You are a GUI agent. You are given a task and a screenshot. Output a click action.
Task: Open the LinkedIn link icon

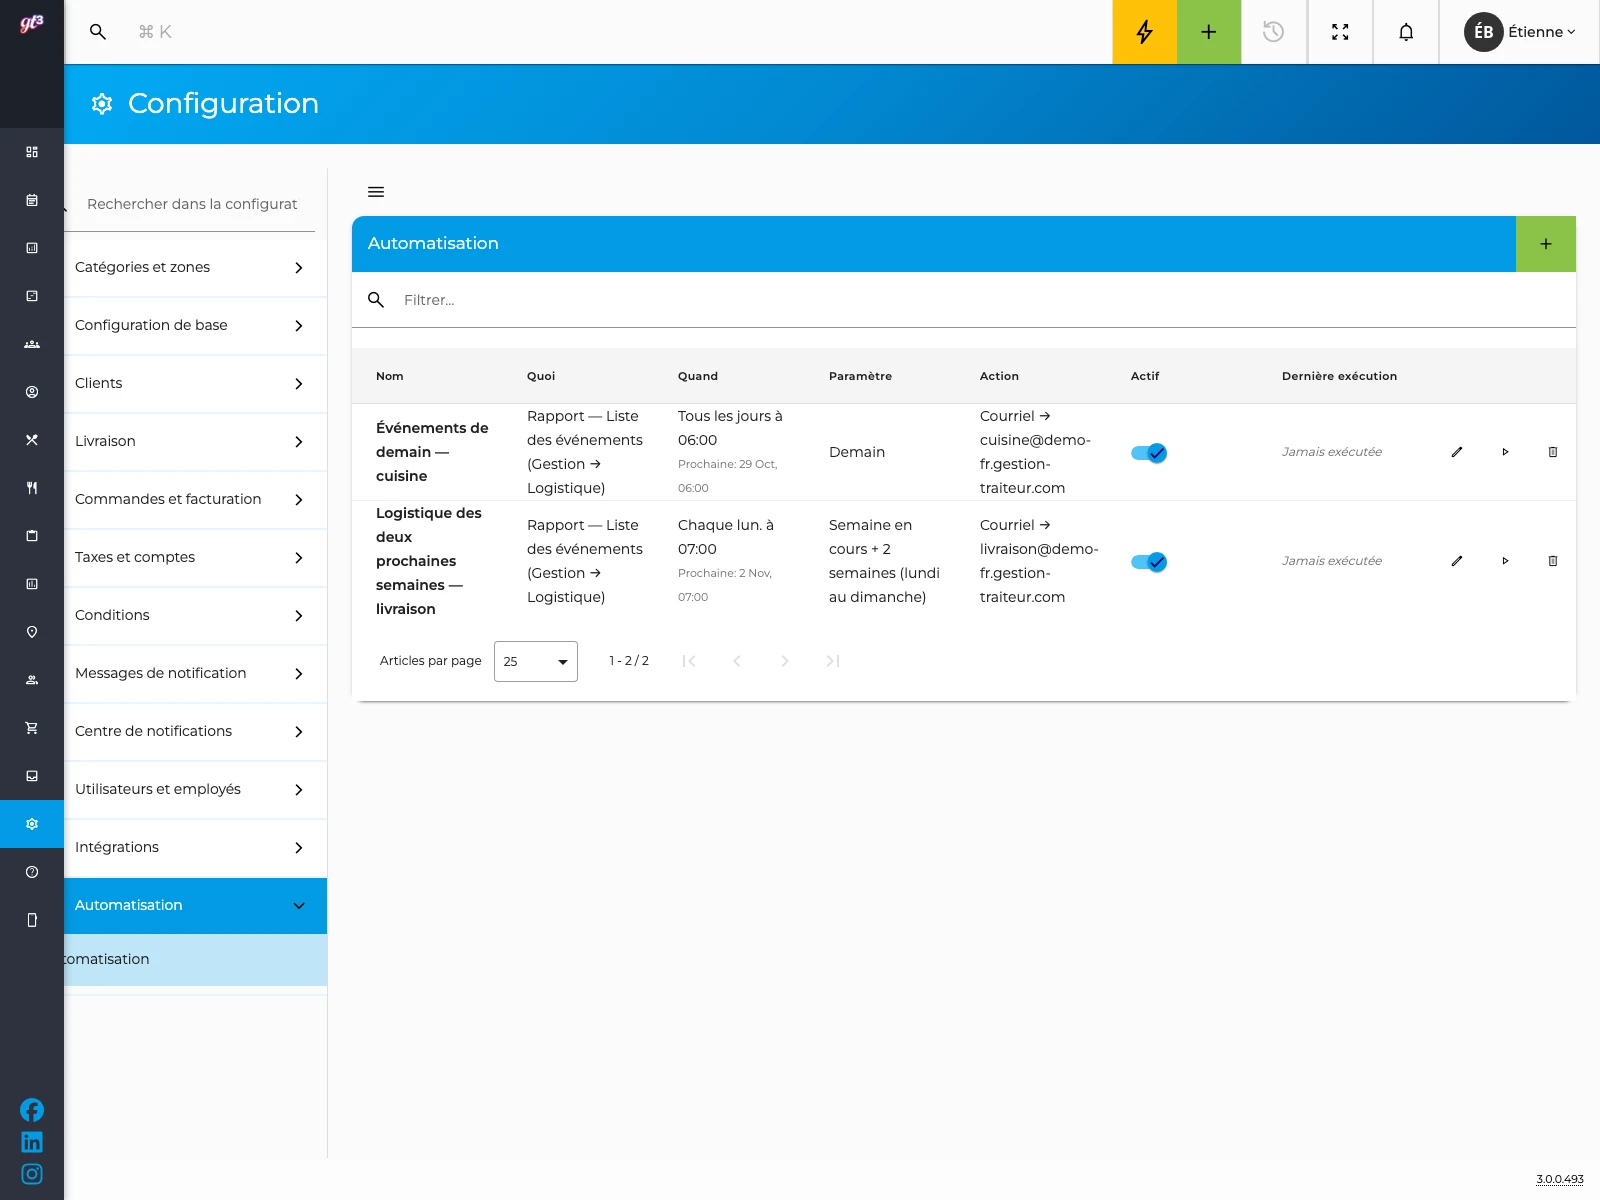pos(32,1142)
